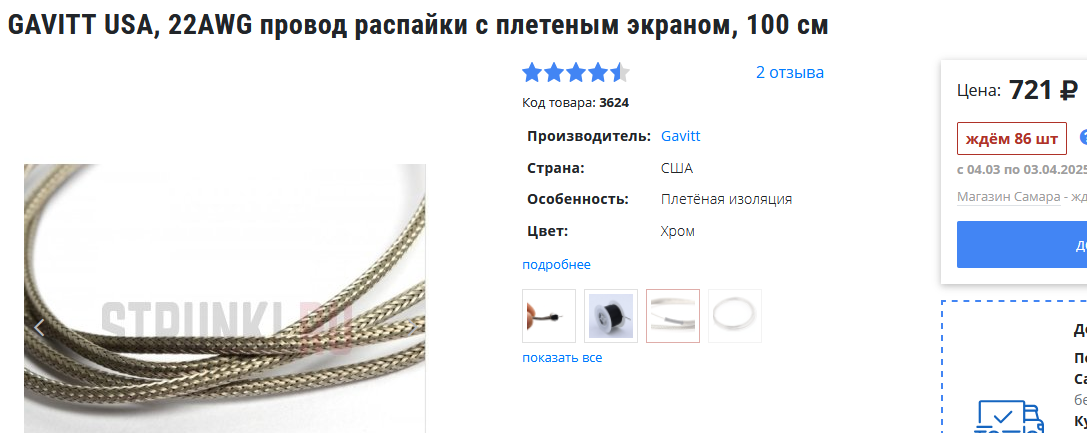The image size is (1087, 433).
Task: Click the right arrow on product photo
Action: (412, 328)
